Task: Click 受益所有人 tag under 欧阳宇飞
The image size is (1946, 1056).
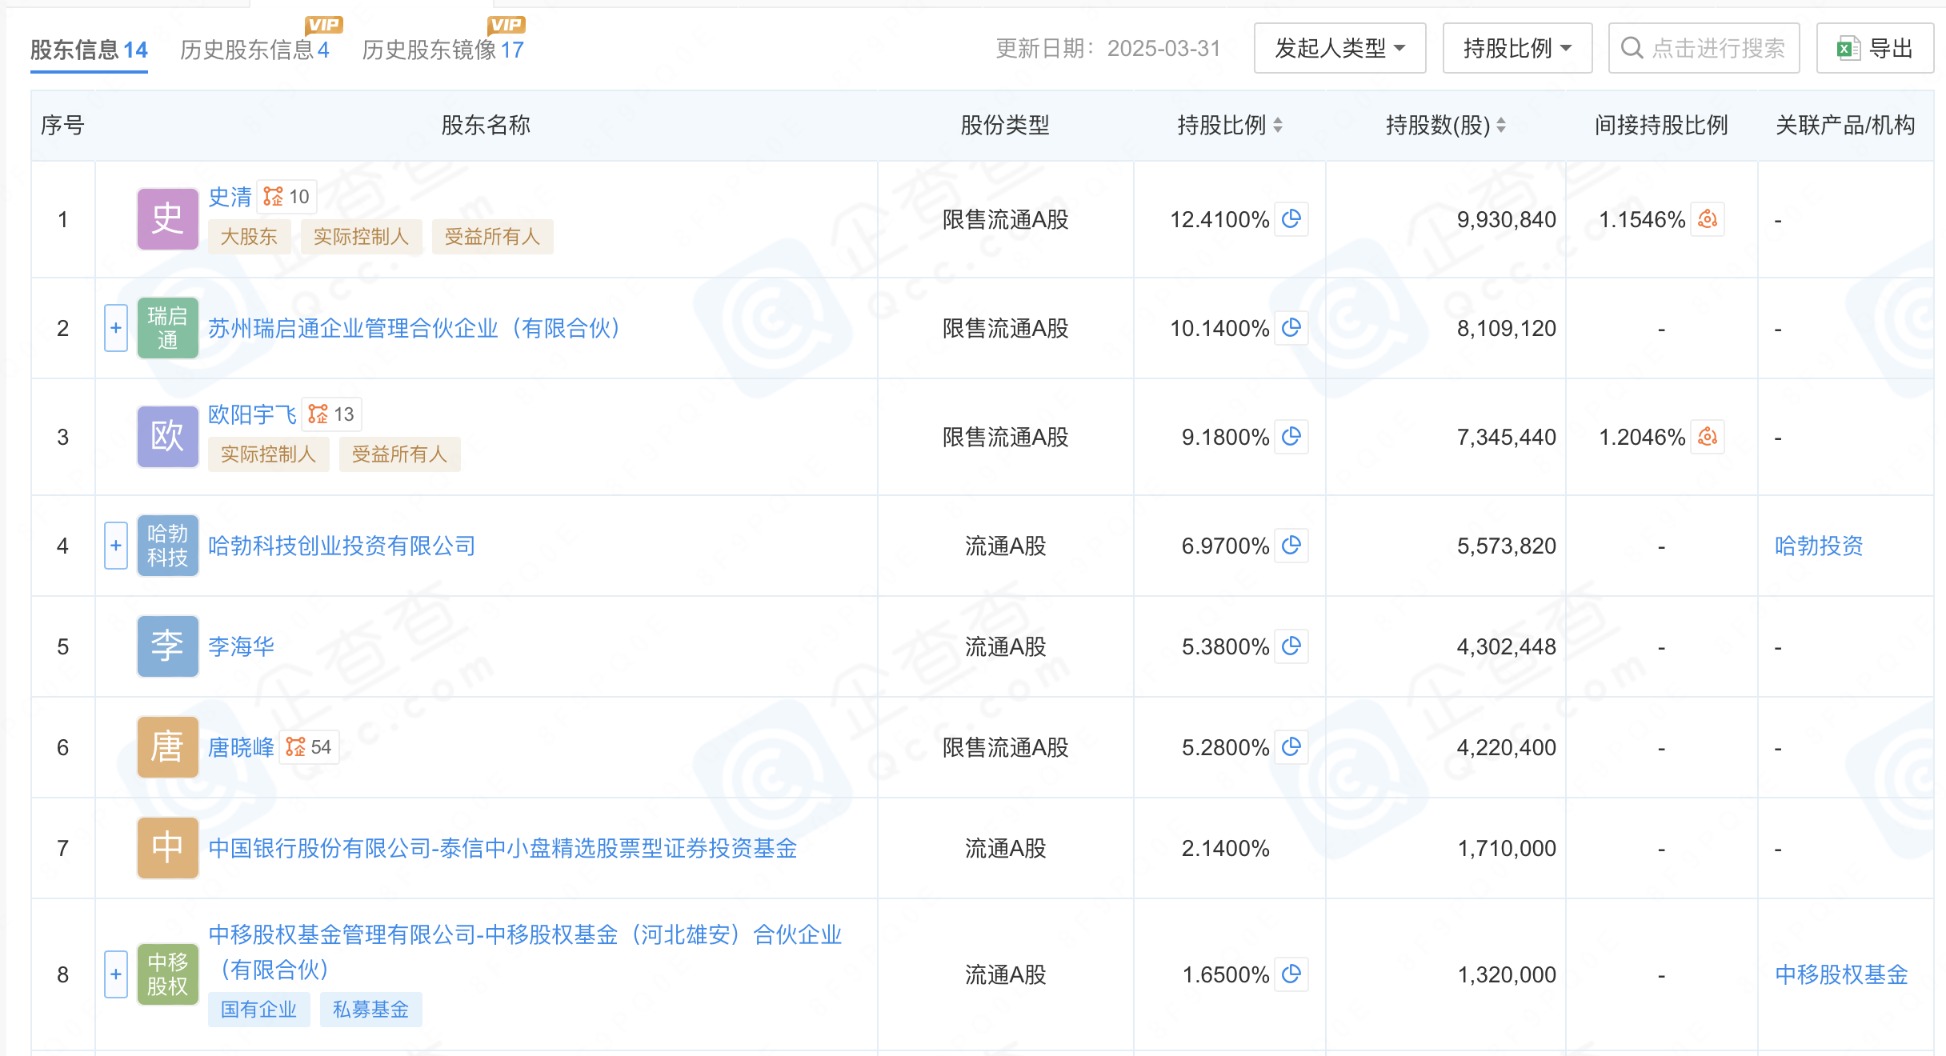Action: (x=400, y=454)
